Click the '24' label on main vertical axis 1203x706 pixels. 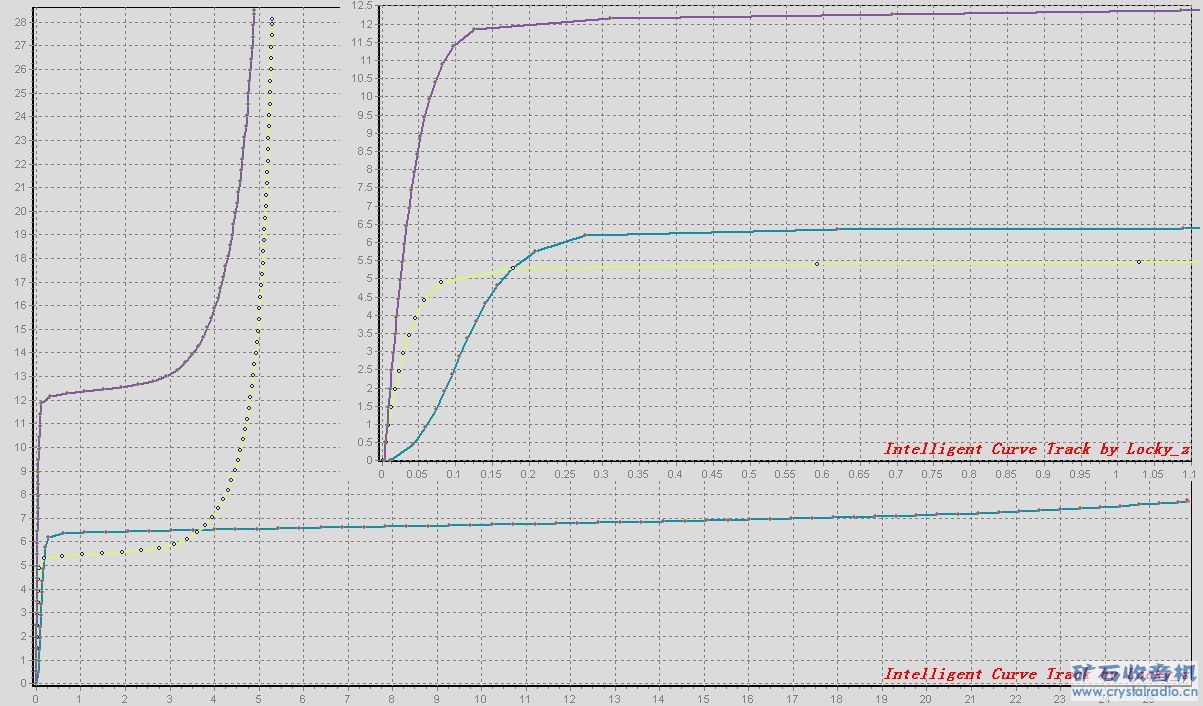22,117
